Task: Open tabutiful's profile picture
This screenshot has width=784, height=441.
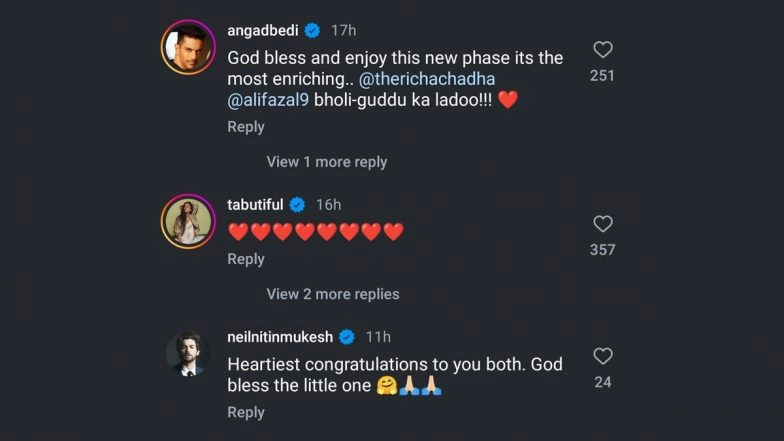Action: click(187, 220)
